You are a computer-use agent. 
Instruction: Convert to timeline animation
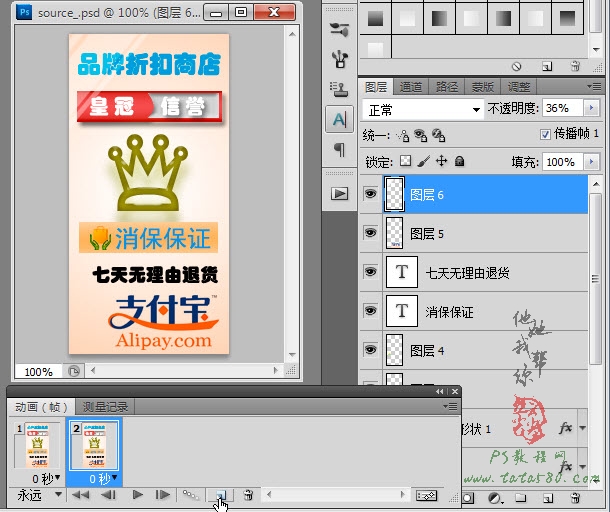426,495
